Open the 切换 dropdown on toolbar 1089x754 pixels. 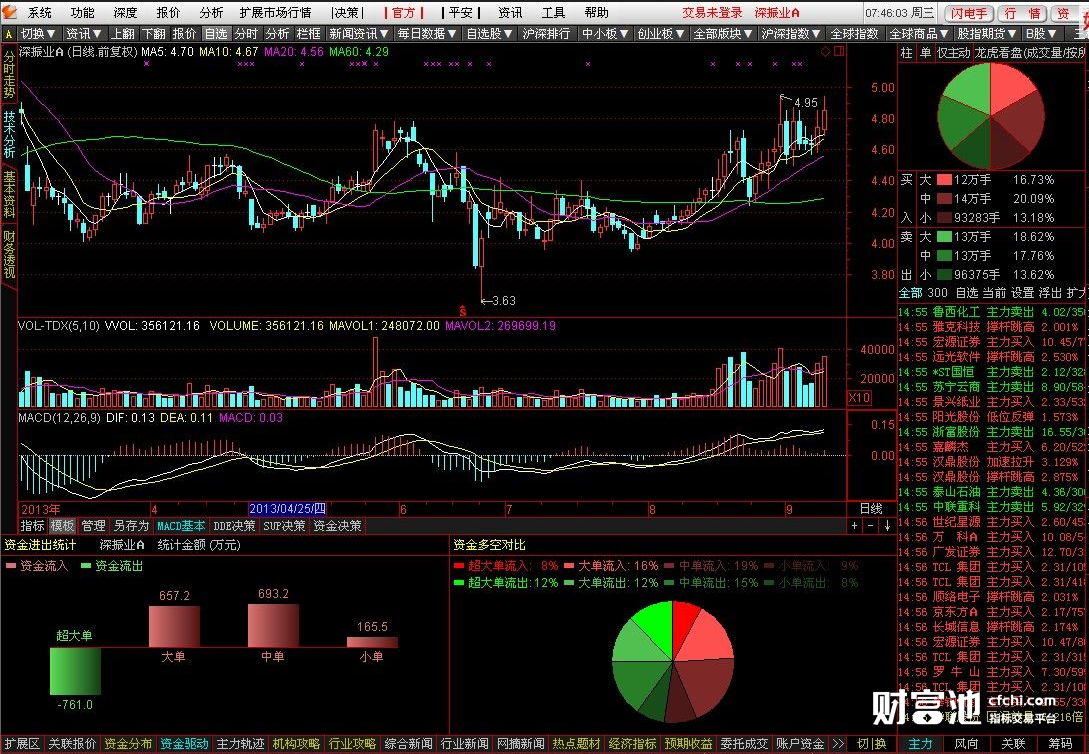pos(38,33)
